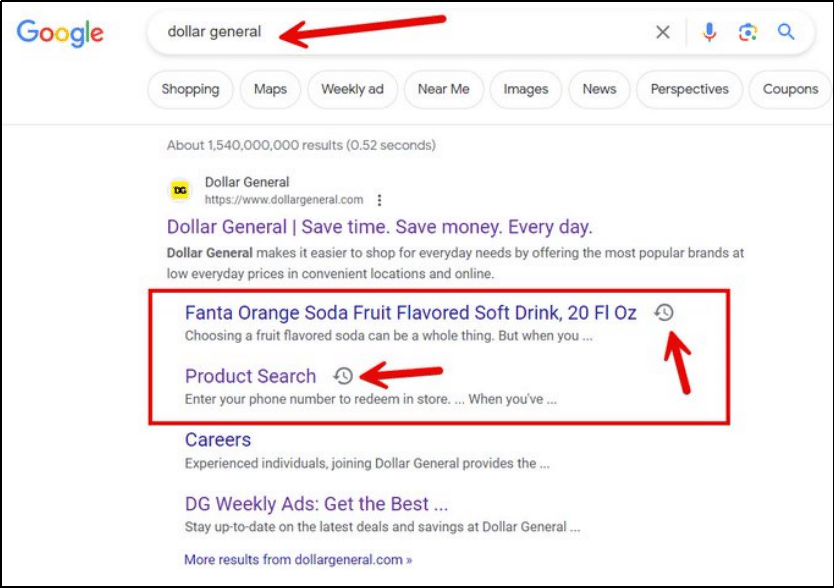Open the Careers sitelink
The height and width of the screenshot is (588, 834).
coord(218,440)
